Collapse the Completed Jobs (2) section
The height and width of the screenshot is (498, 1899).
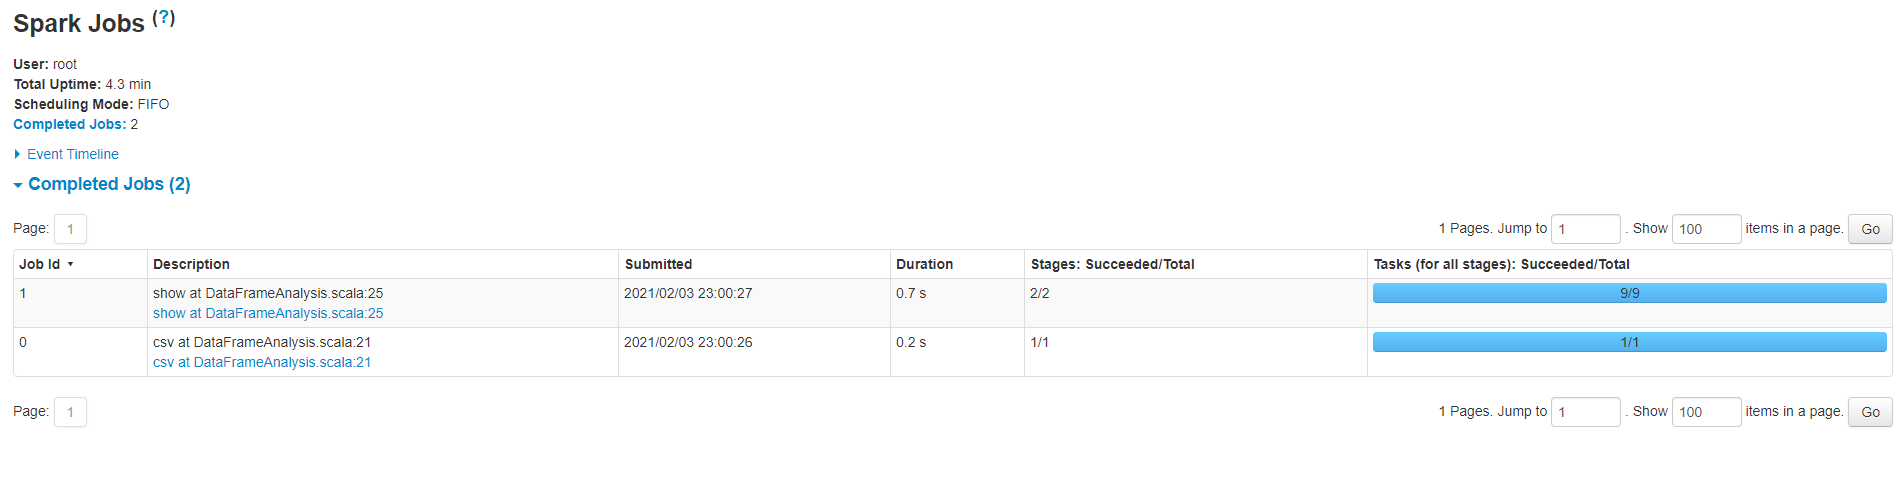(108, 184)
